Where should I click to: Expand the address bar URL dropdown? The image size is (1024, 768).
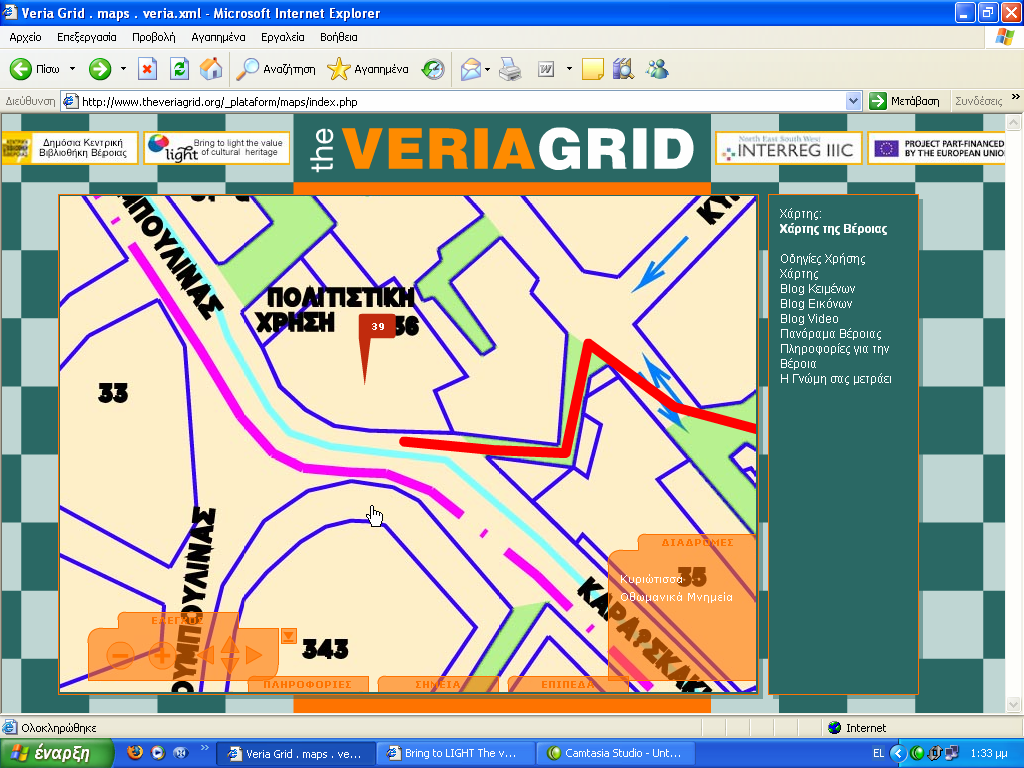coord(853,101)
